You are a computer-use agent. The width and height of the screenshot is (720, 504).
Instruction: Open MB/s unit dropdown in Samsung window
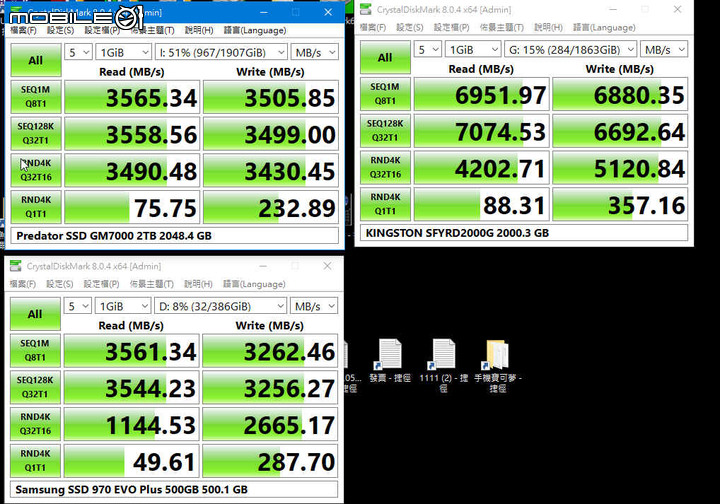(x=314, y=306)
